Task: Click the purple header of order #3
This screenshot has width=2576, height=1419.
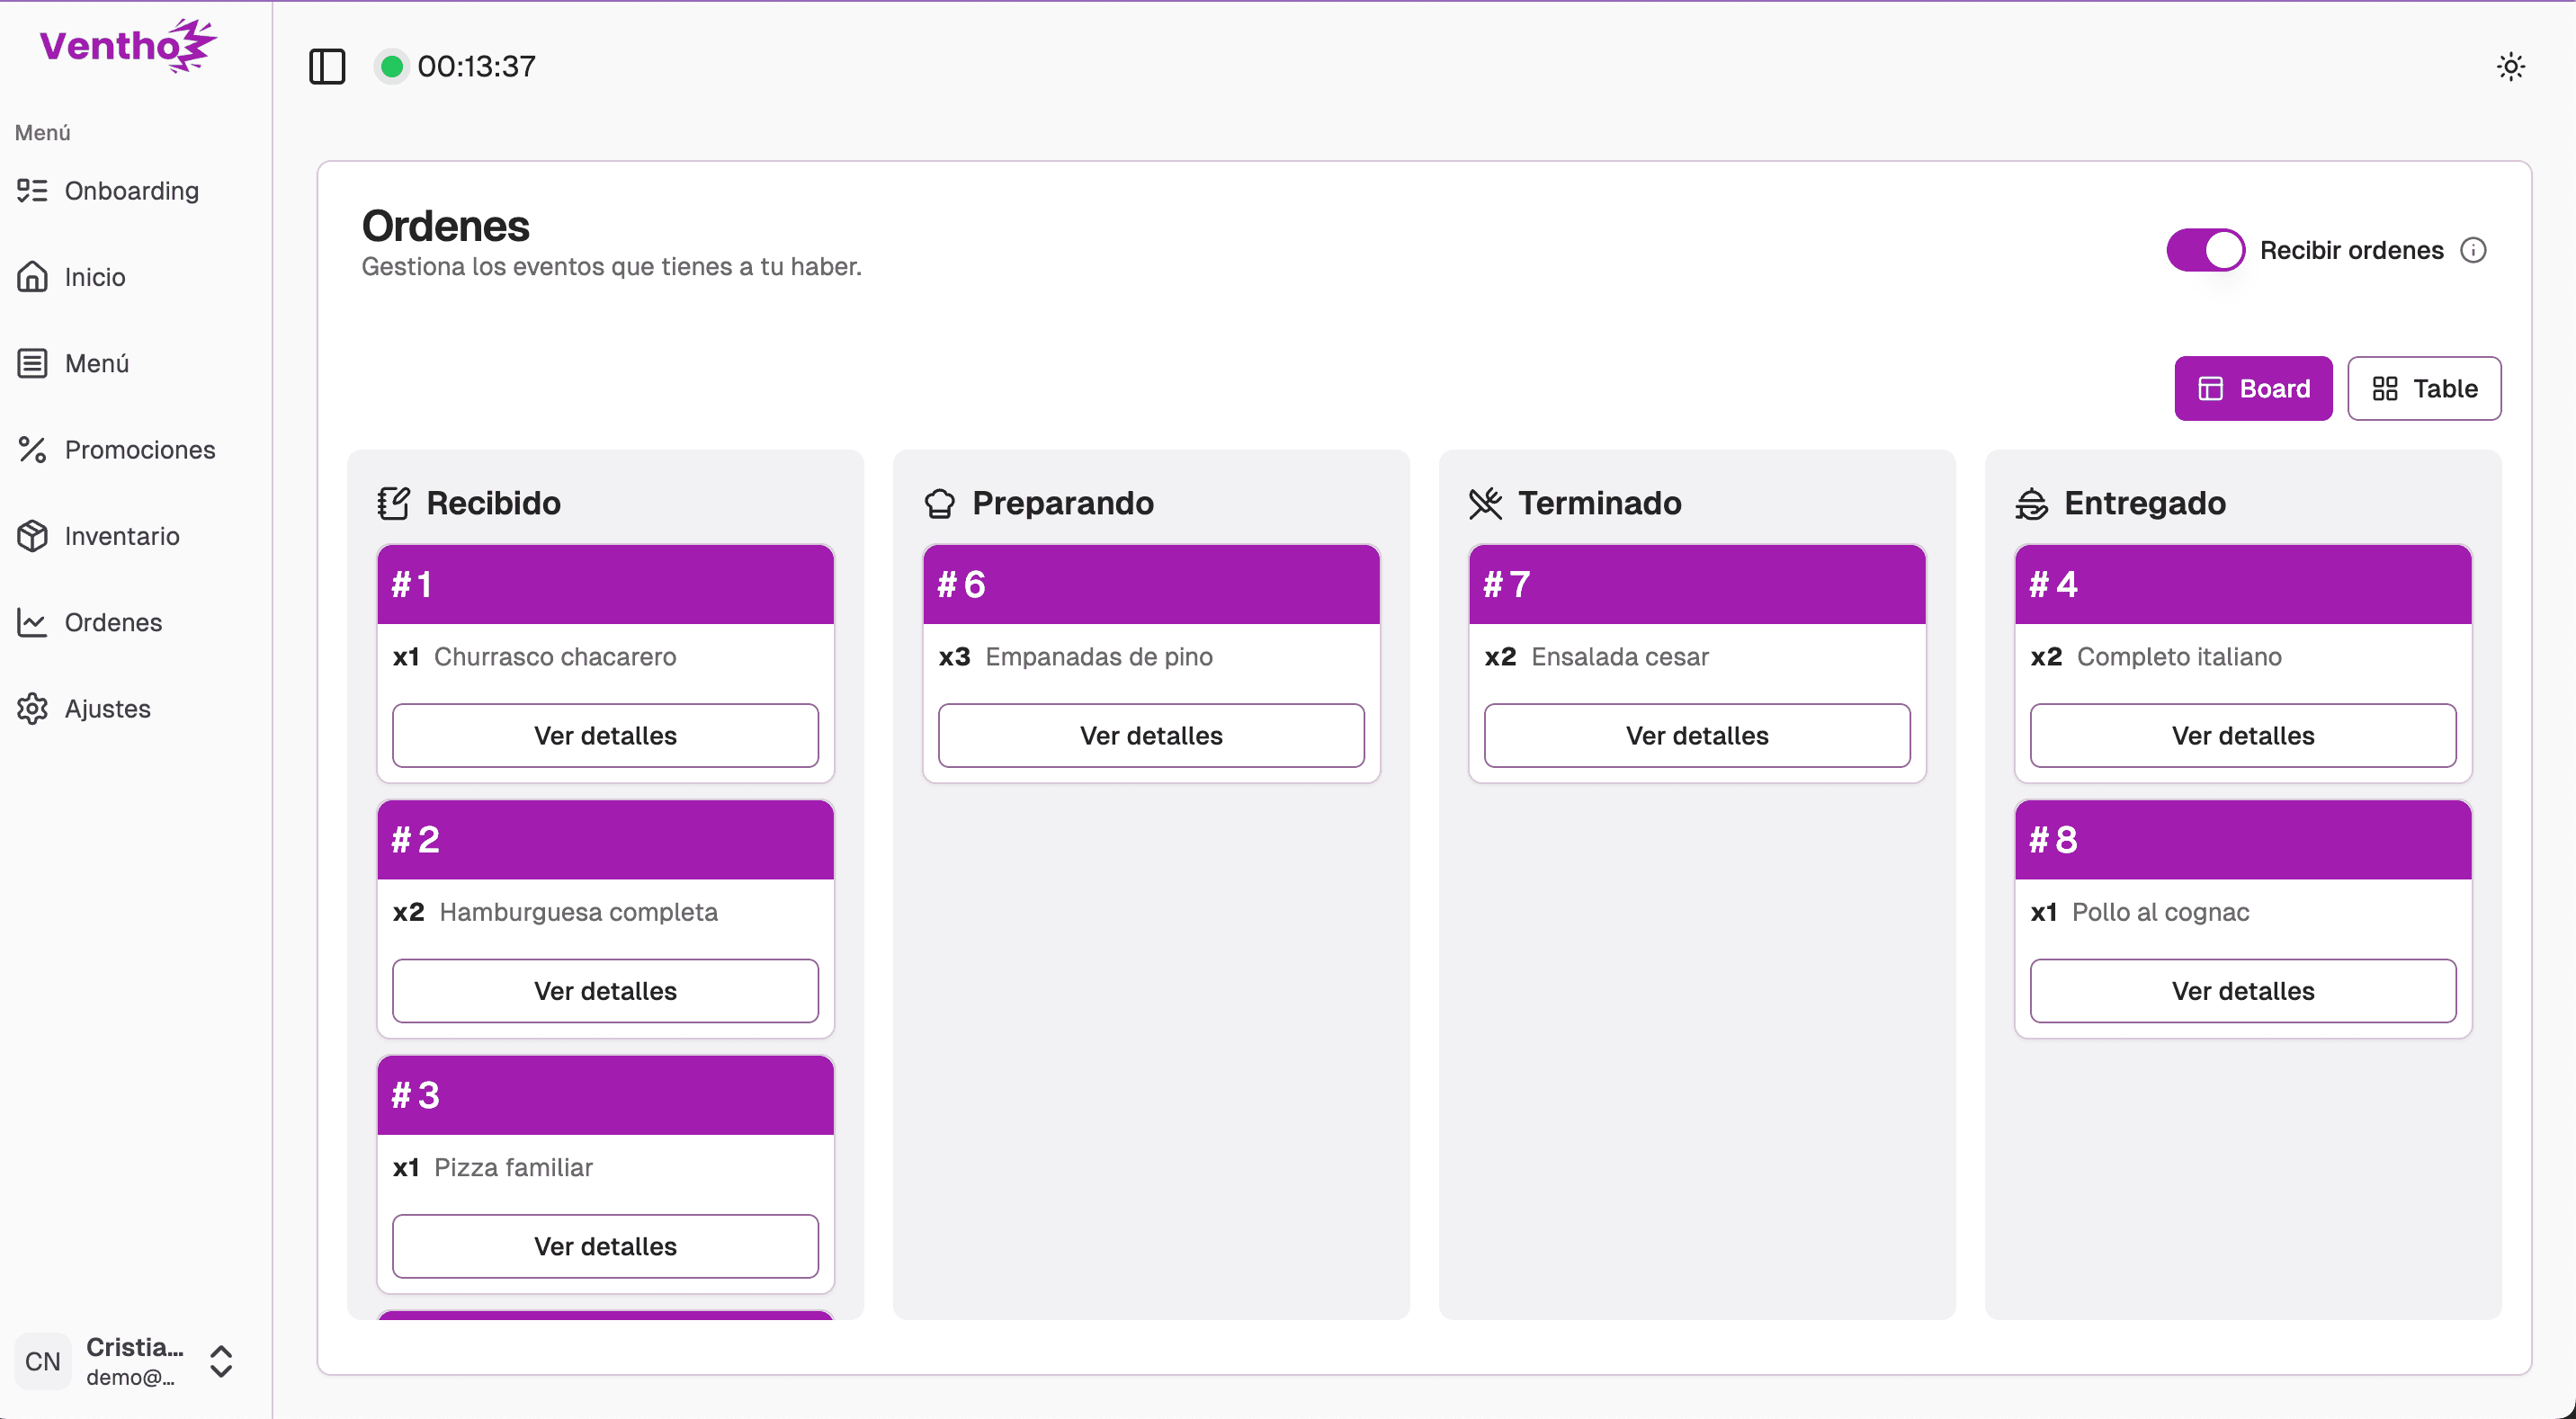Action: click(605, 1095)
